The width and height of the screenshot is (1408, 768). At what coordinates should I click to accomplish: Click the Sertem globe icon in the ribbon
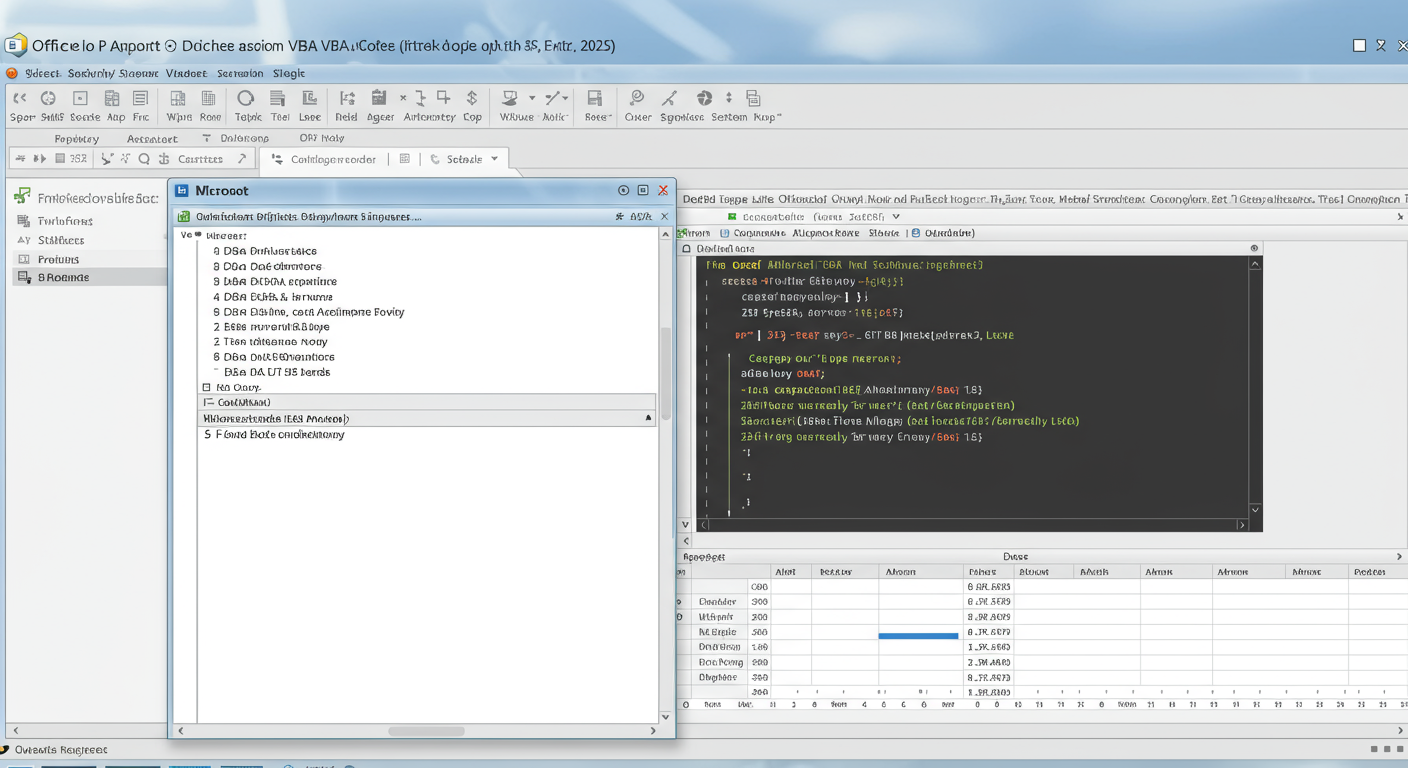tap(705, 99)
